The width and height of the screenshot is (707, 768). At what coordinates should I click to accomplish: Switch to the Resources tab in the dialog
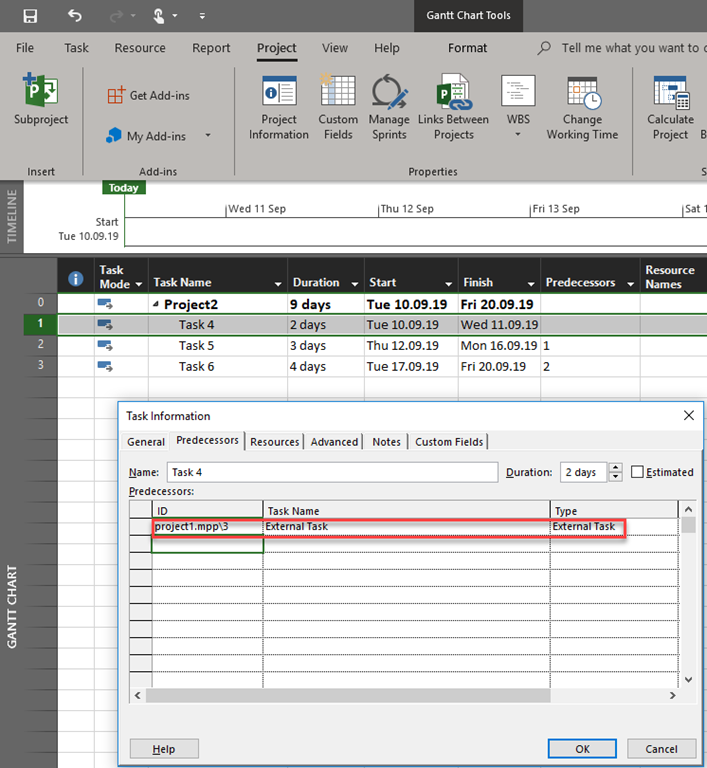click(274, 442)
